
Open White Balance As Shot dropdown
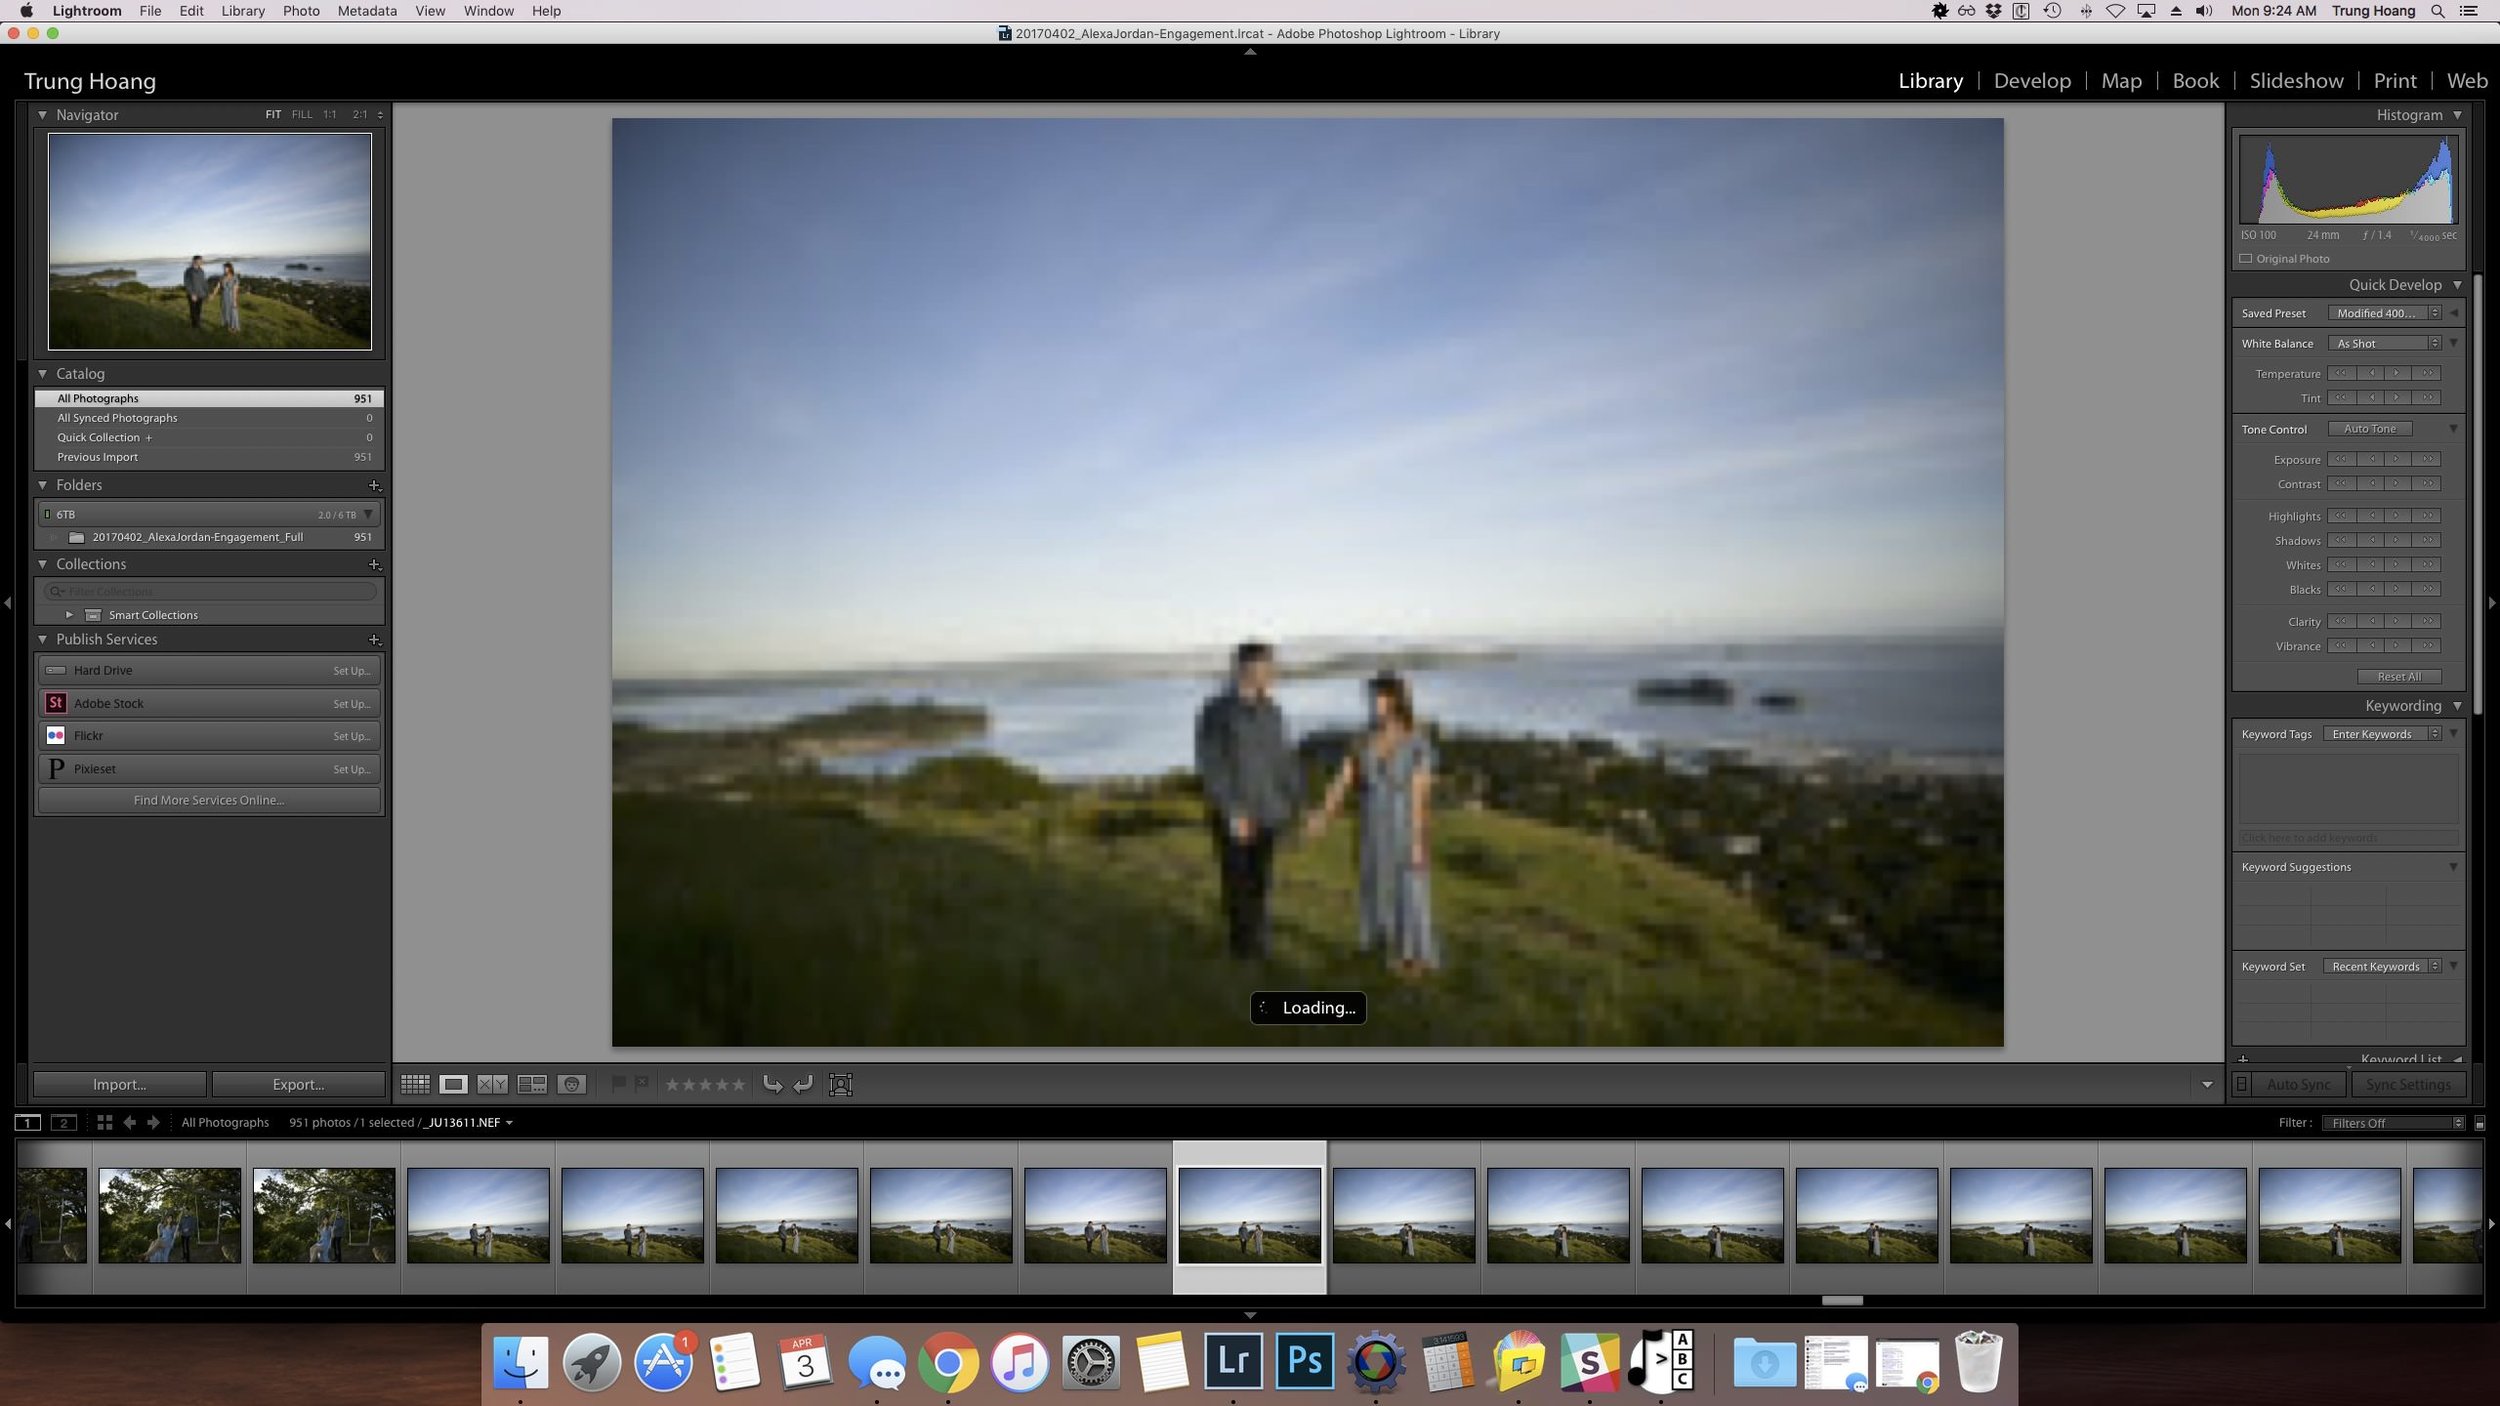tap(2385, 343)
